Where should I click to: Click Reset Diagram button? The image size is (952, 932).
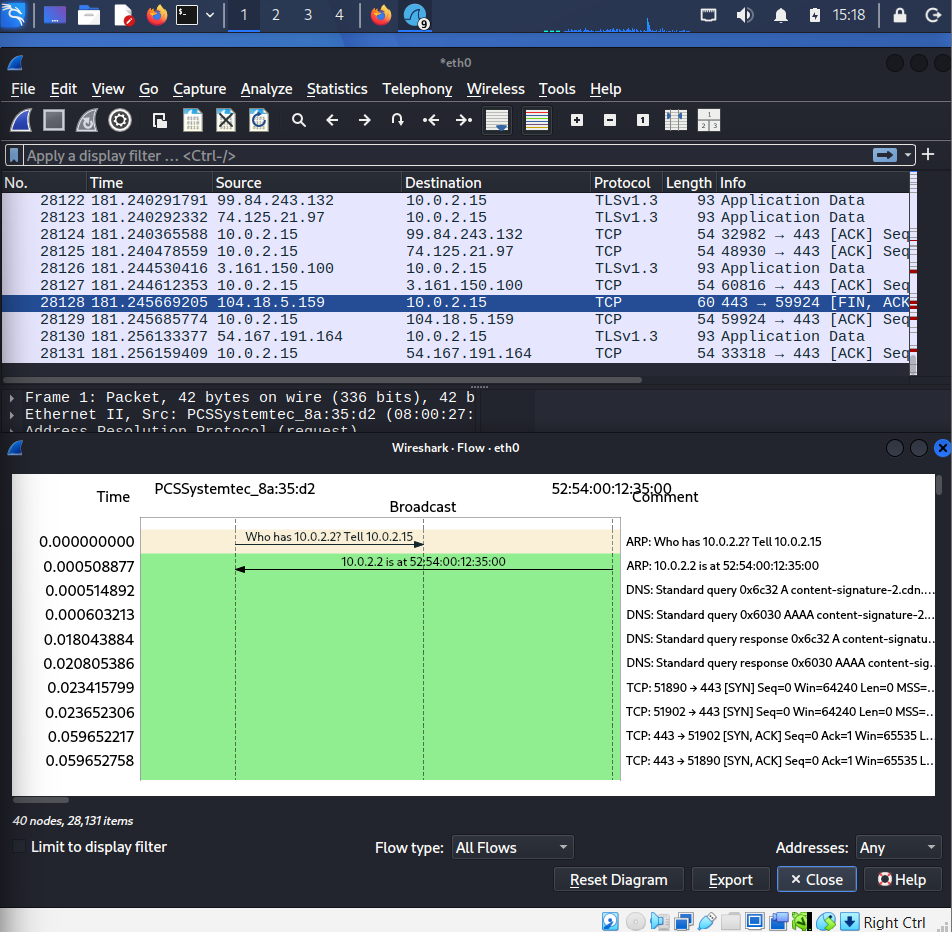pos(618,879)
